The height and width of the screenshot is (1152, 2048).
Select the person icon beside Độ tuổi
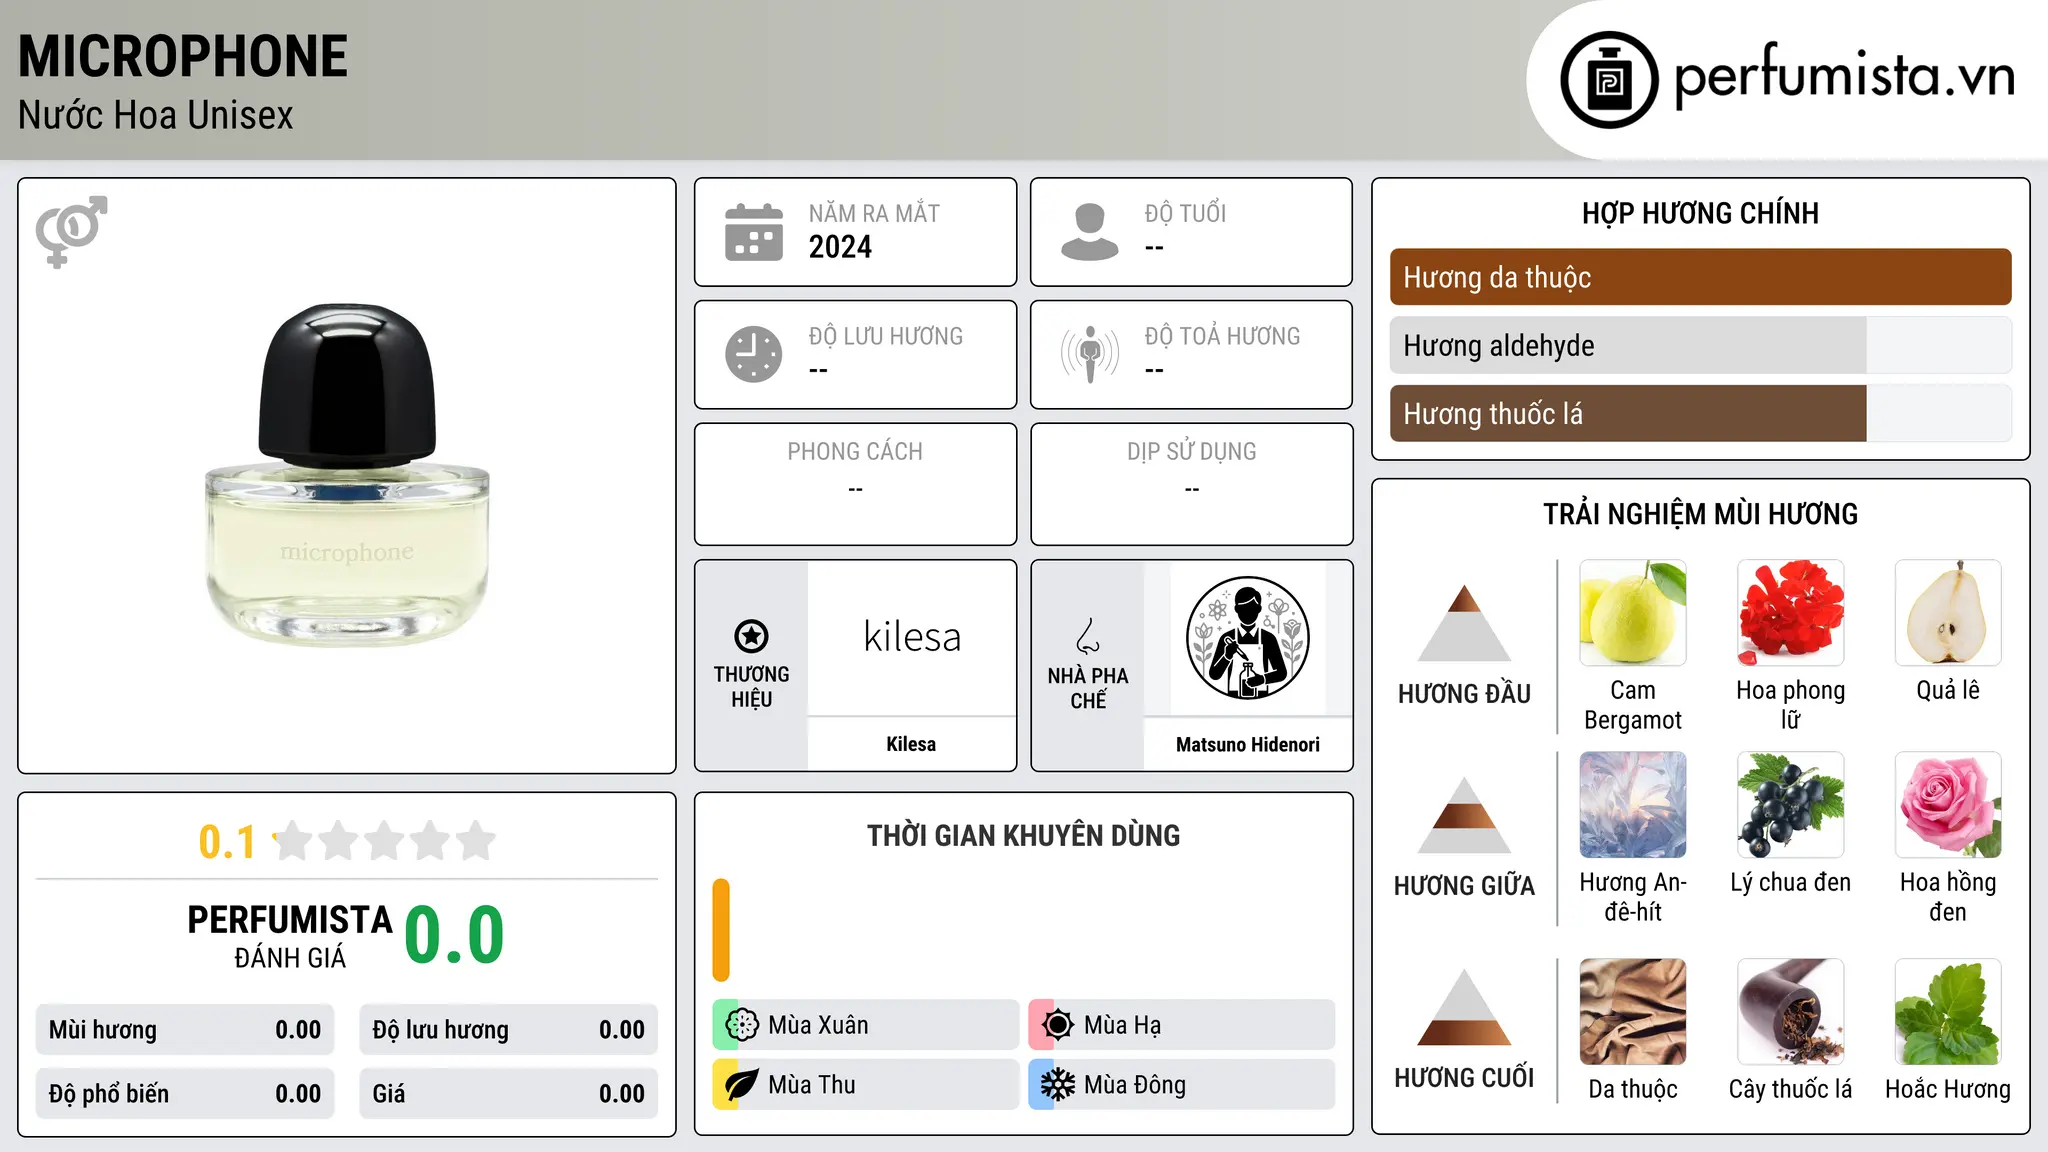coord(1089,232)
